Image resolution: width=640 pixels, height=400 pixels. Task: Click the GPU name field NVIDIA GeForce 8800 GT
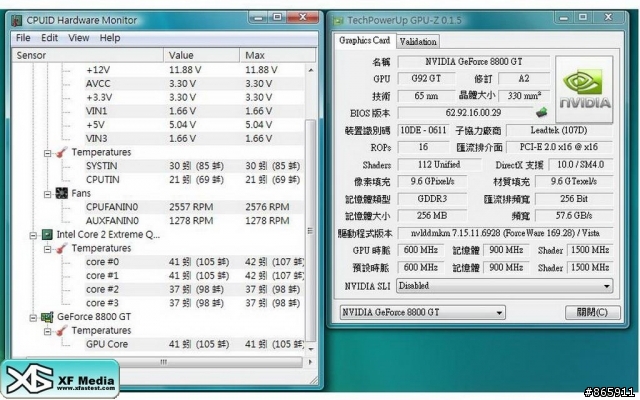pos(473,62)
